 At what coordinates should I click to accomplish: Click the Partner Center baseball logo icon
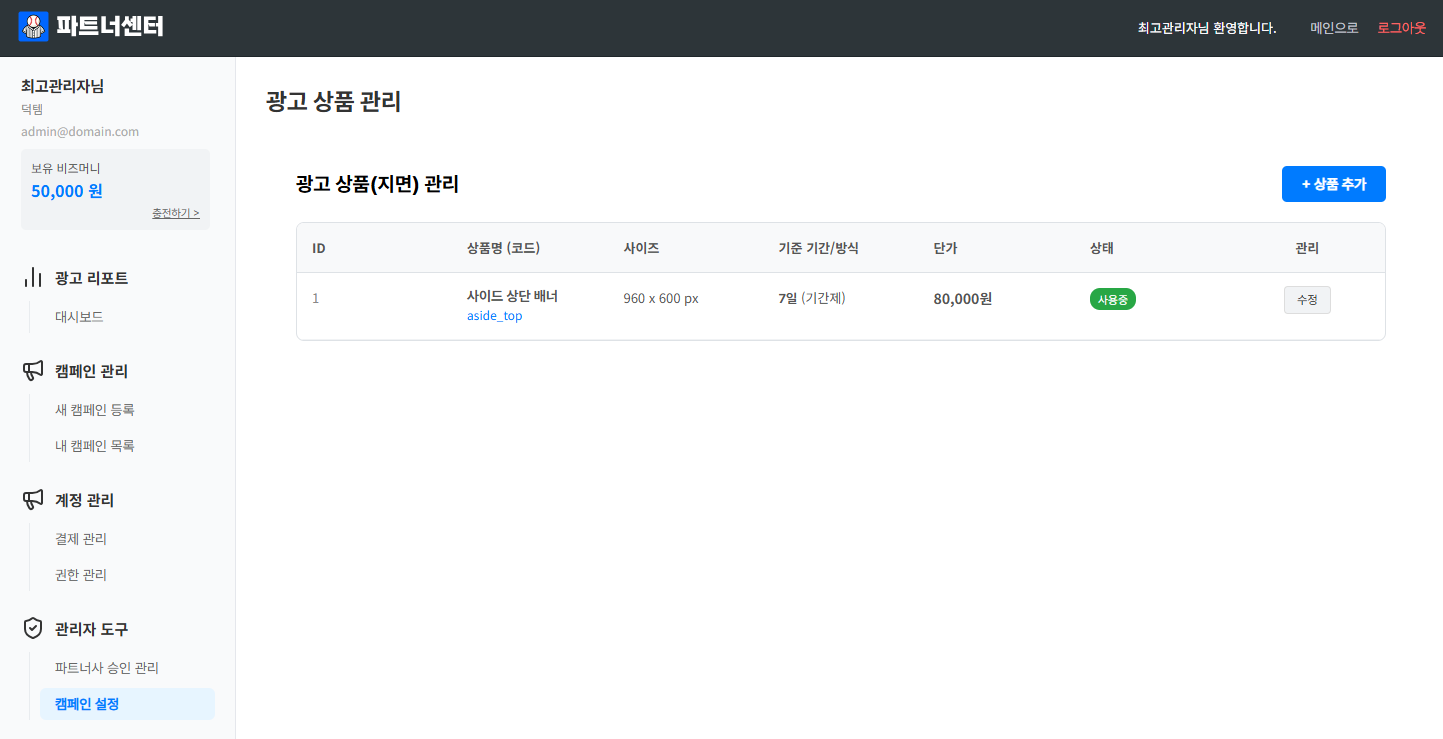point(33,27)
